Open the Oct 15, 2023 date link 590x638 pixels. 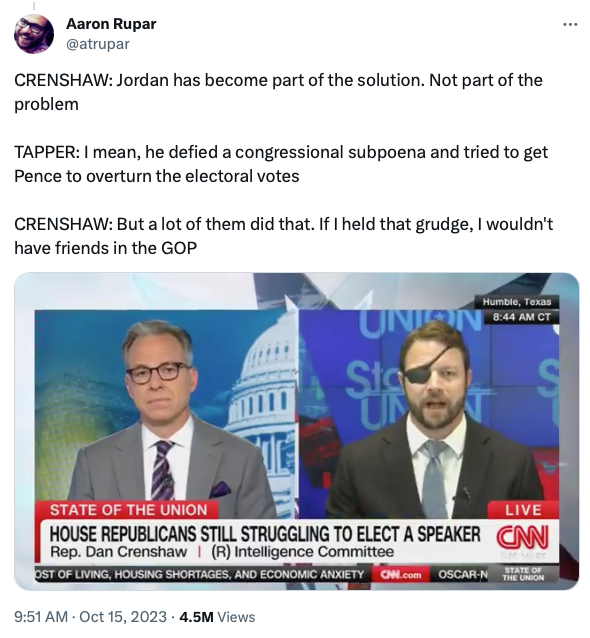pyautogui.click(x=123, y=617)
